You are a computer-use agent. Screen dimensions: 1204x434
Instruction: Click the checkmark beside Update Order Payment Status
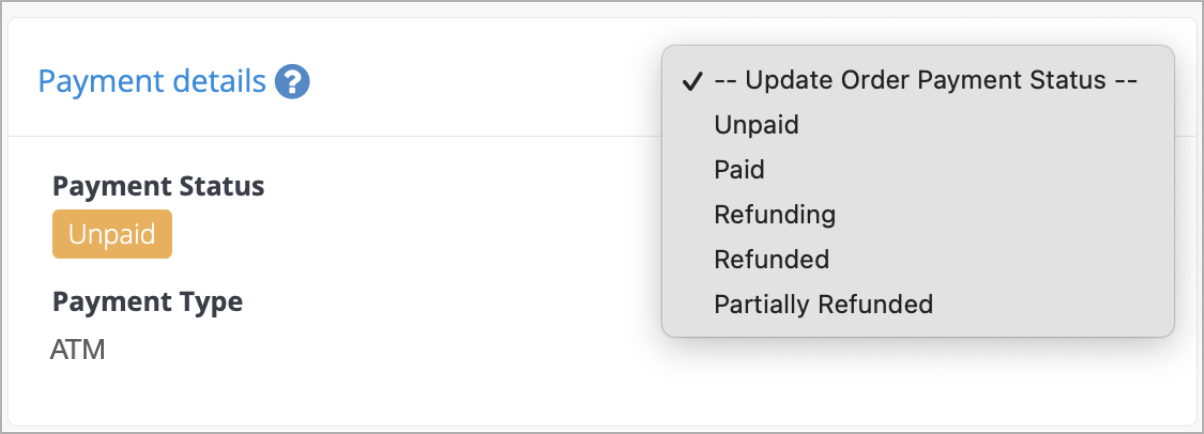click(691, 82)
